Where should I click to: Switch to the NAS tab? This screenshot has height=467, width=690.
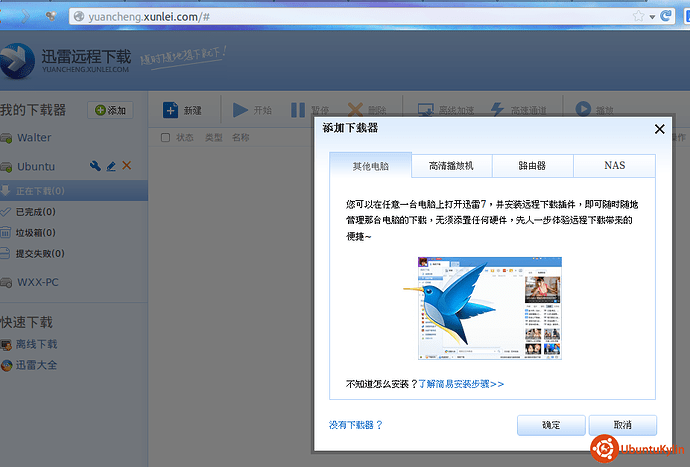pyautogui.click(x=614, y=165)
